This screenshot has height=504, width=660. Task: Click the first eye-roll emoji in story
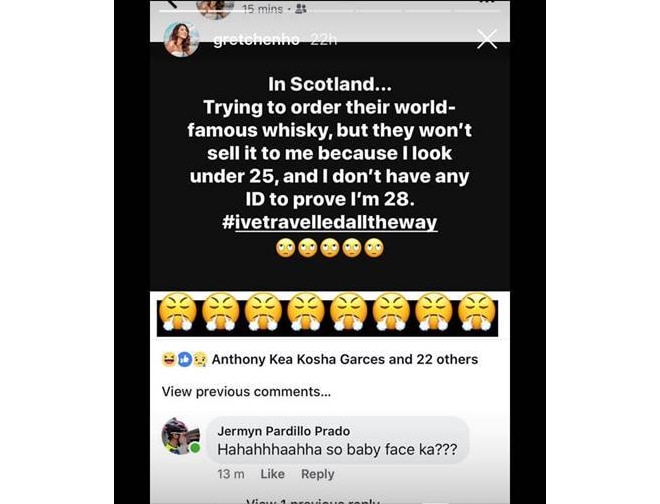pyautogui.click(x=285, y=248)
